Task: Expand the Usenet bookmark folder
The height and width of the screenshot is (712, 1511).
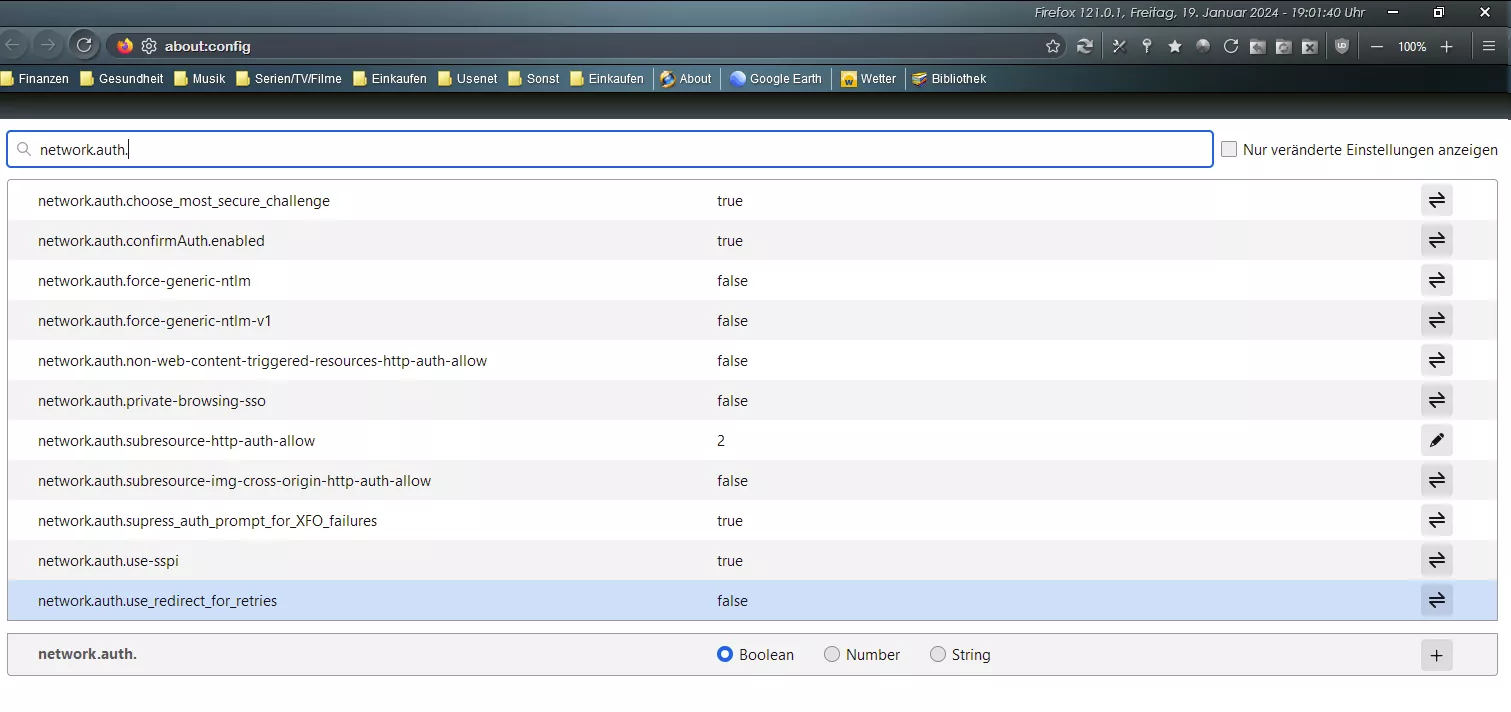Action: pyautogui.click(x=467, y=79)
